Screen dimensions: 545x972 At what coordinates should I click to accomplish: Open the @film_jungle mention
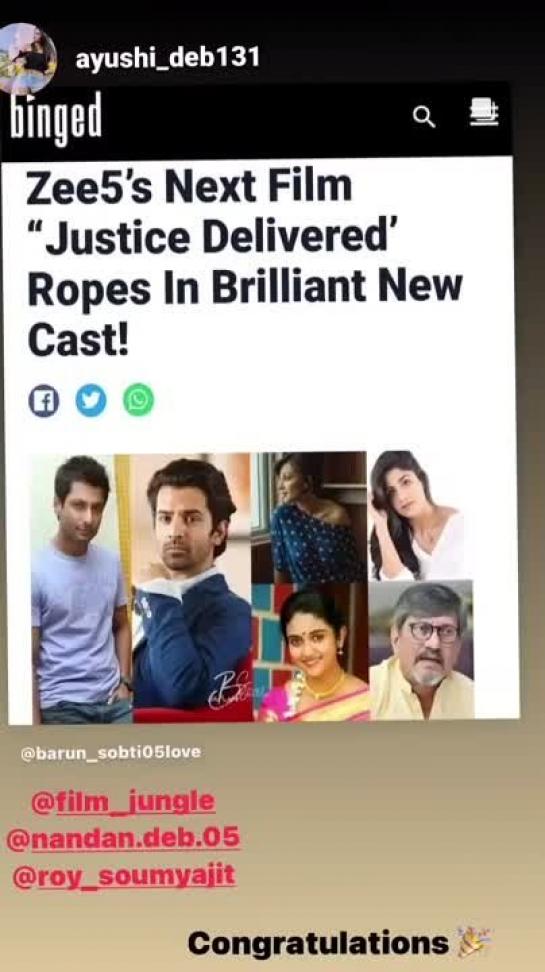(x=123, y=802)
